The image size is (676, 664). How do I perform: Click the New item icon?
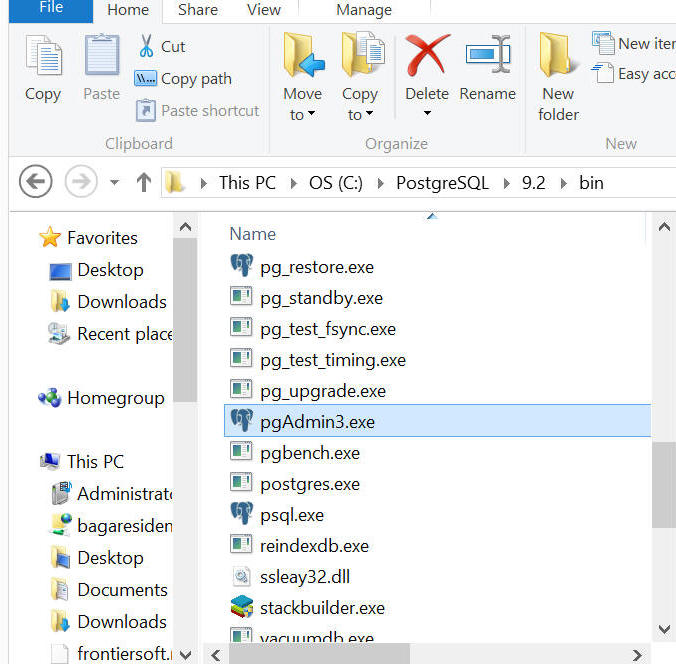(x=603, y=43)
